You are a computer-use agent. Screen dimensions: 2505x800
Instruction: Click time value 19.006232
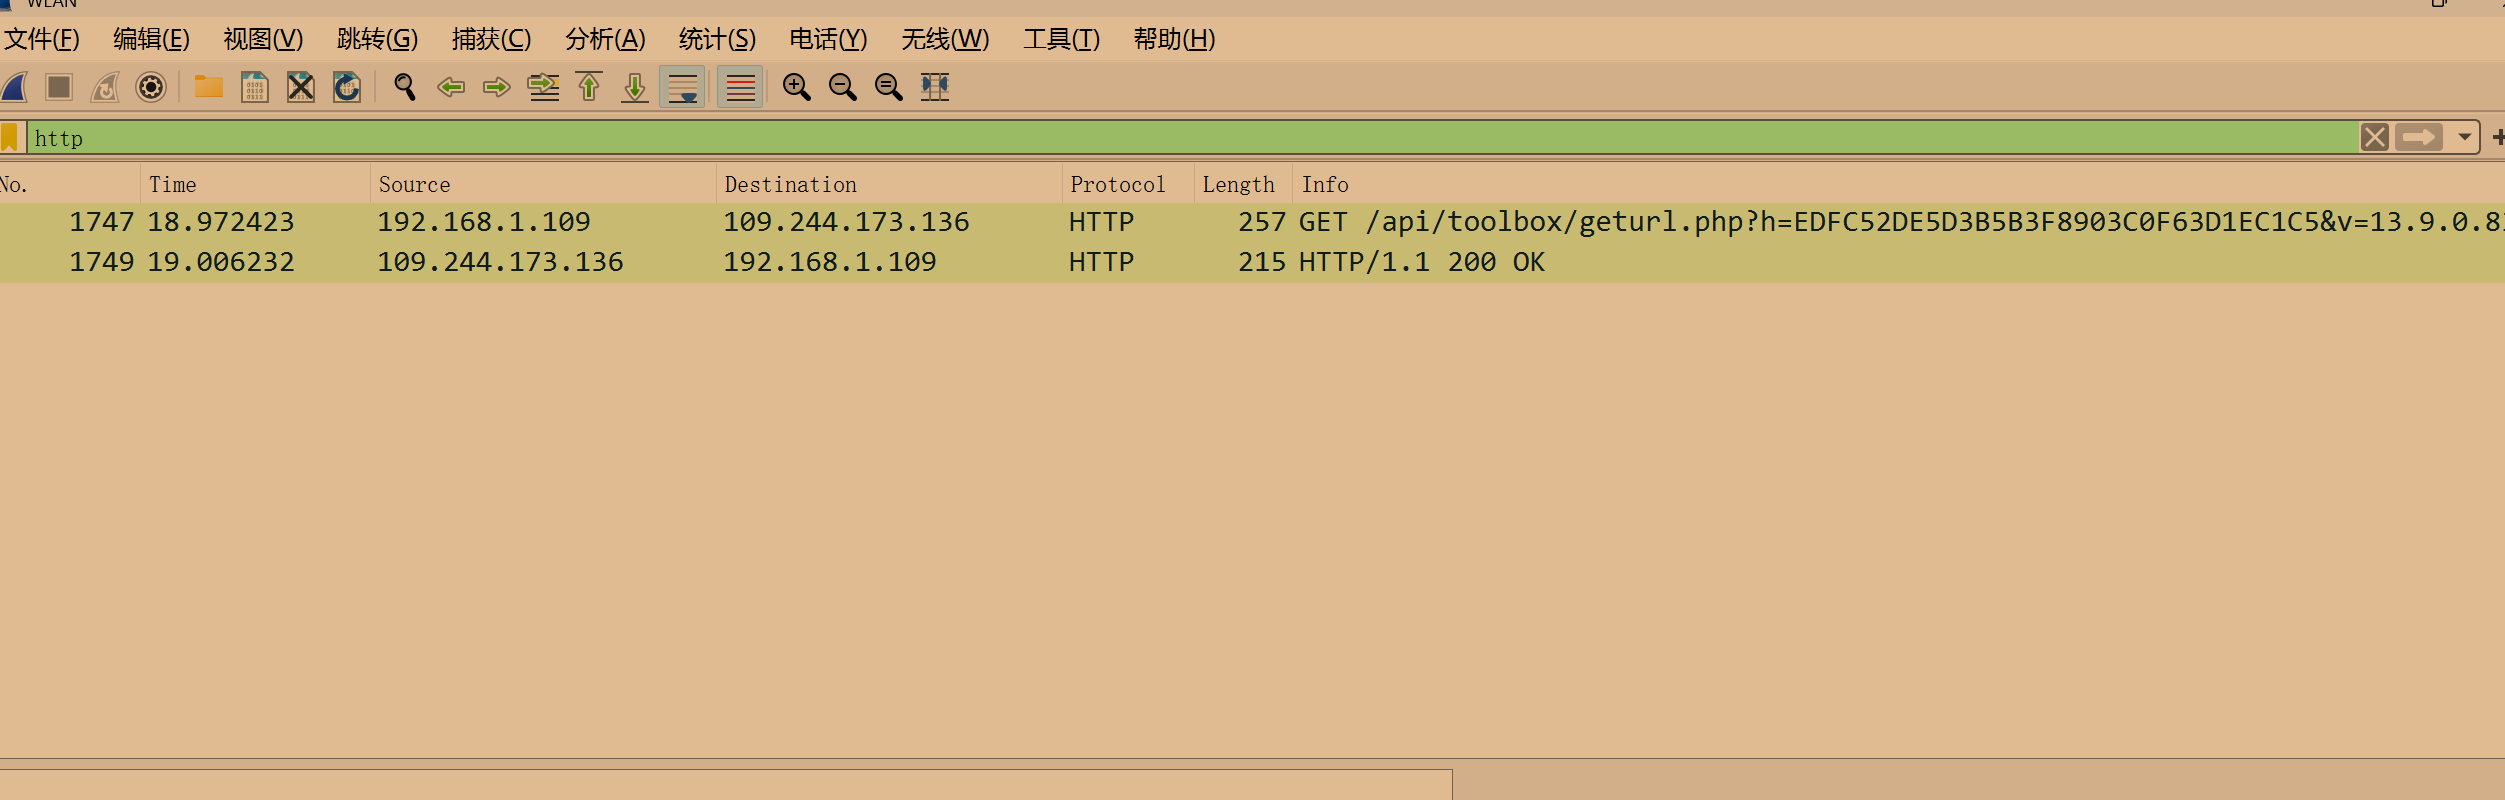(x=221, y=262)
